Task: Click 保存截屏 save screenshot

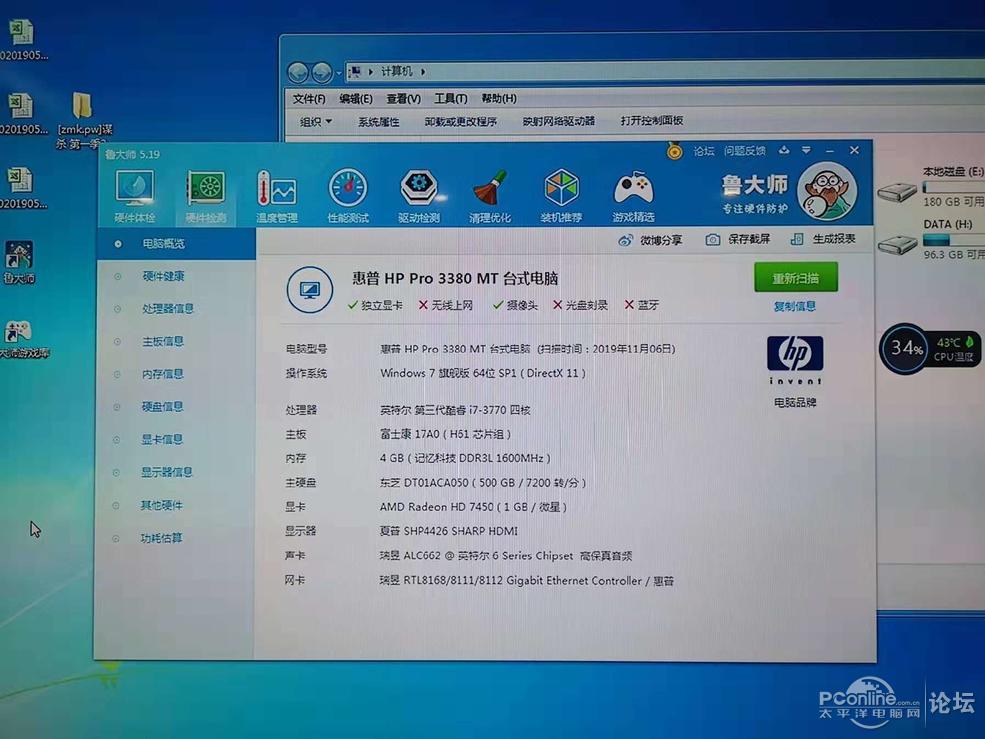Action: 737,239
